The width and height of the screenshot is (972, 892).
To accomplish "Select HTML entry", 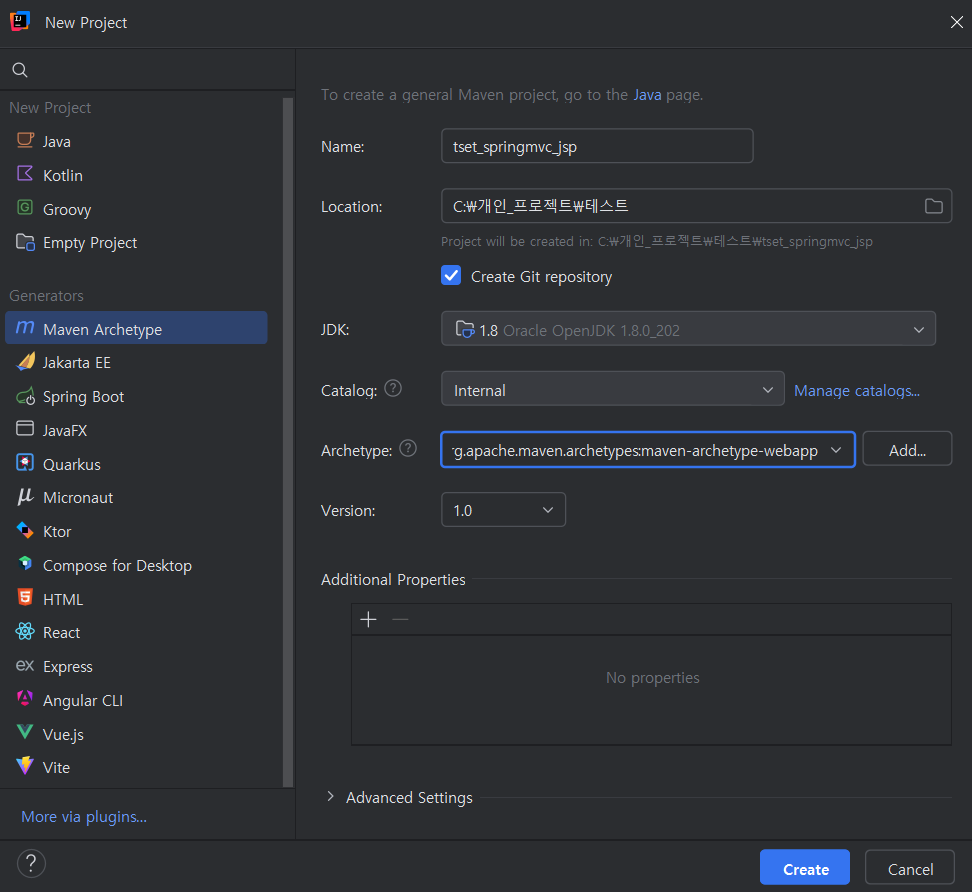I will [x=136, y=599].
